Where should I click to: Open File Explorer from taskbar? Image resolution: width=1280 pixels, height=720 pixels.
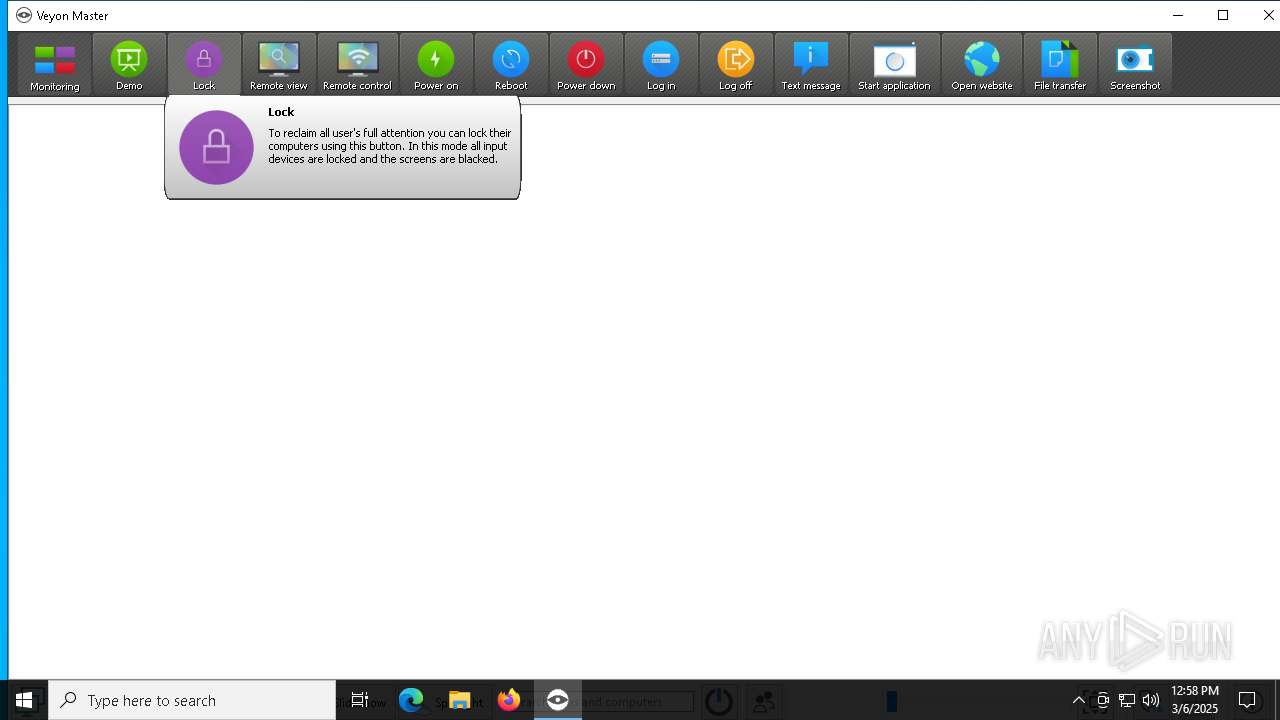click(460, 700)
